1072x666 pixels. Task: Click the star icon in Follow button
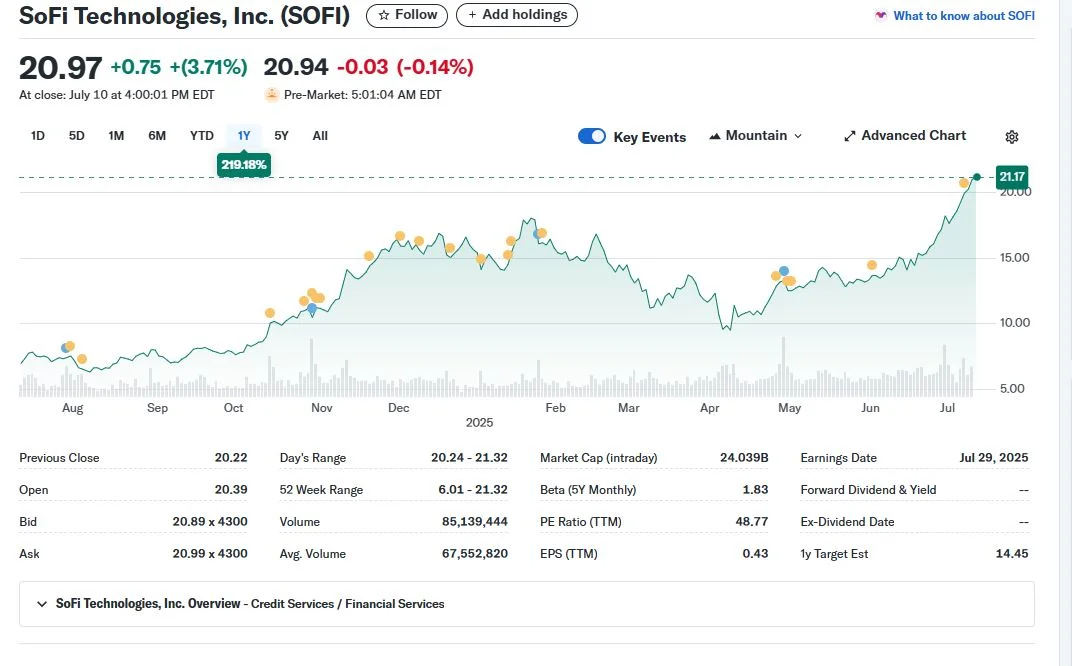tap(383, 15)
